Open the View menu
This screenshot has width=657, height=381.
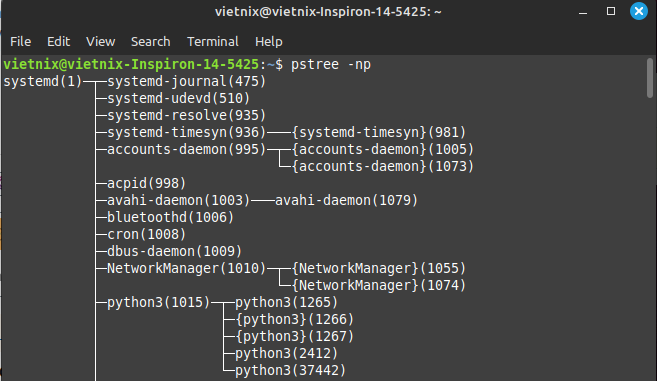(x=100, y=41)
